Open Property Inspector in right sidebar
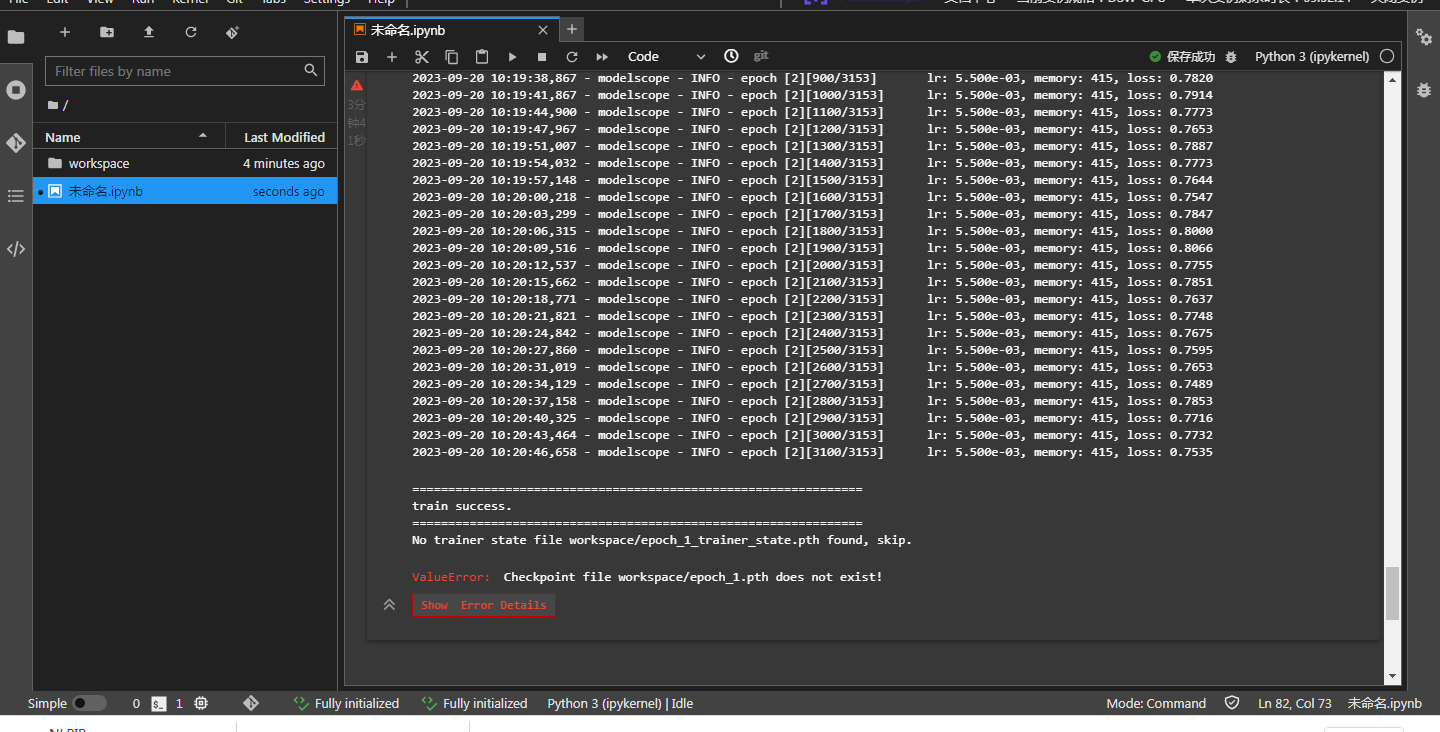 click(1424, 37)
